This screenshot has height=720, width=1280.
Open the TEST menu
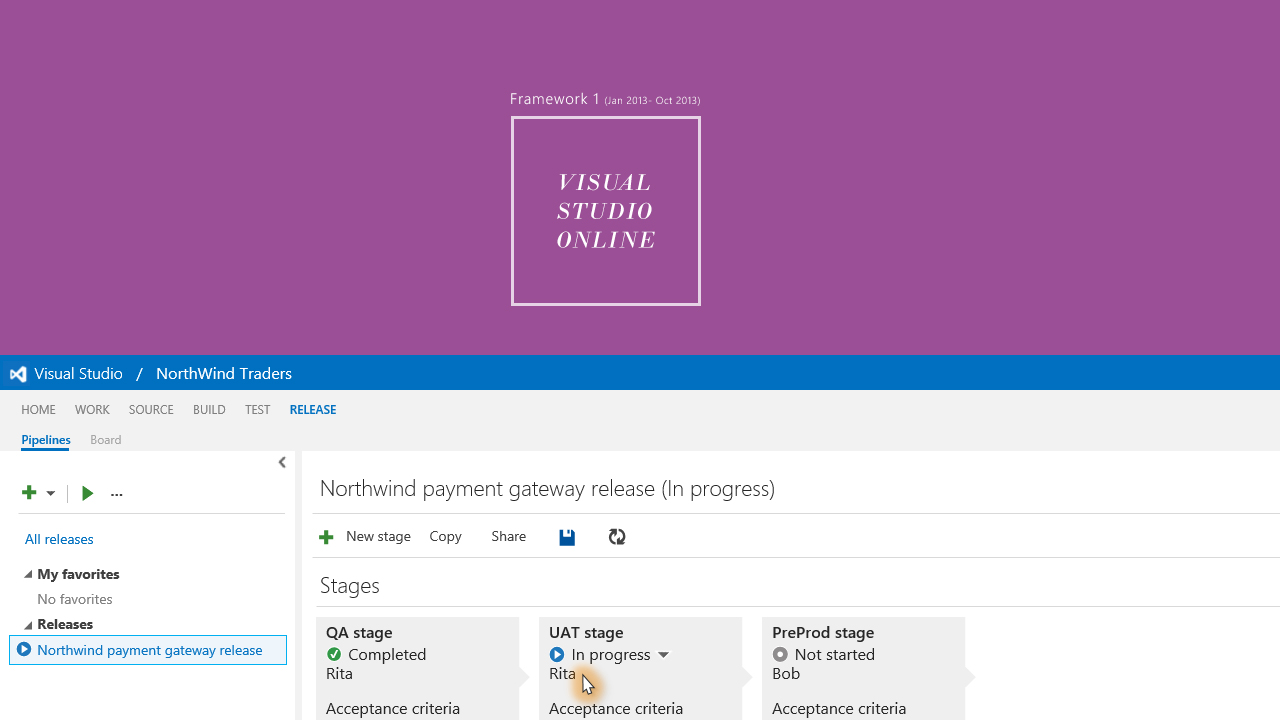[x=257, y=409]
